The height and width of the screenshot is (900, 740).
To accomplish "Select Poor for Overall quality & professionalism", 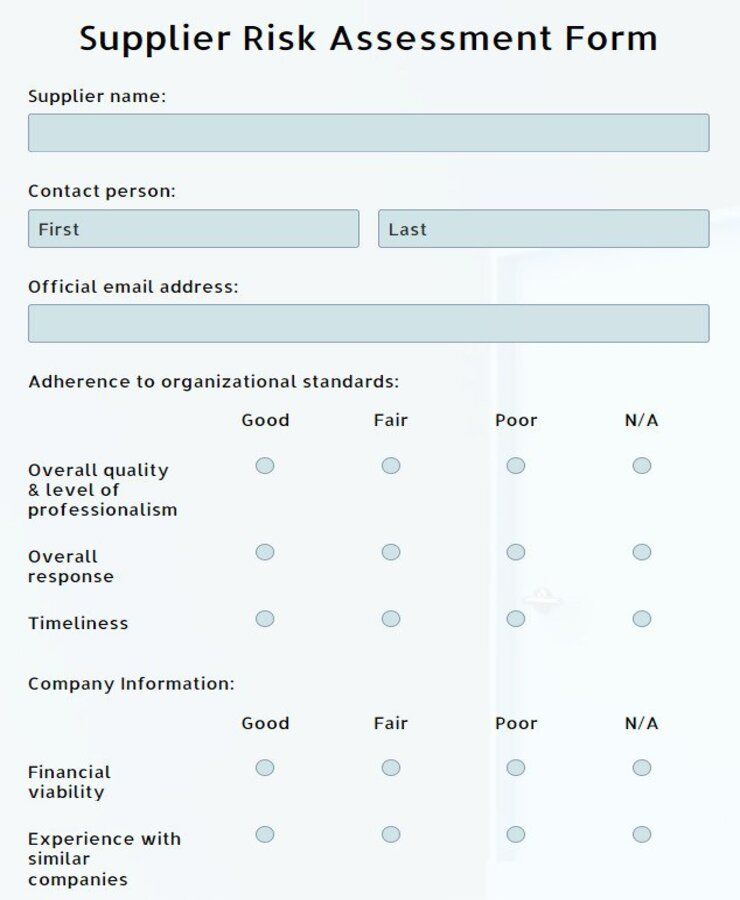I will coord(515,464).
